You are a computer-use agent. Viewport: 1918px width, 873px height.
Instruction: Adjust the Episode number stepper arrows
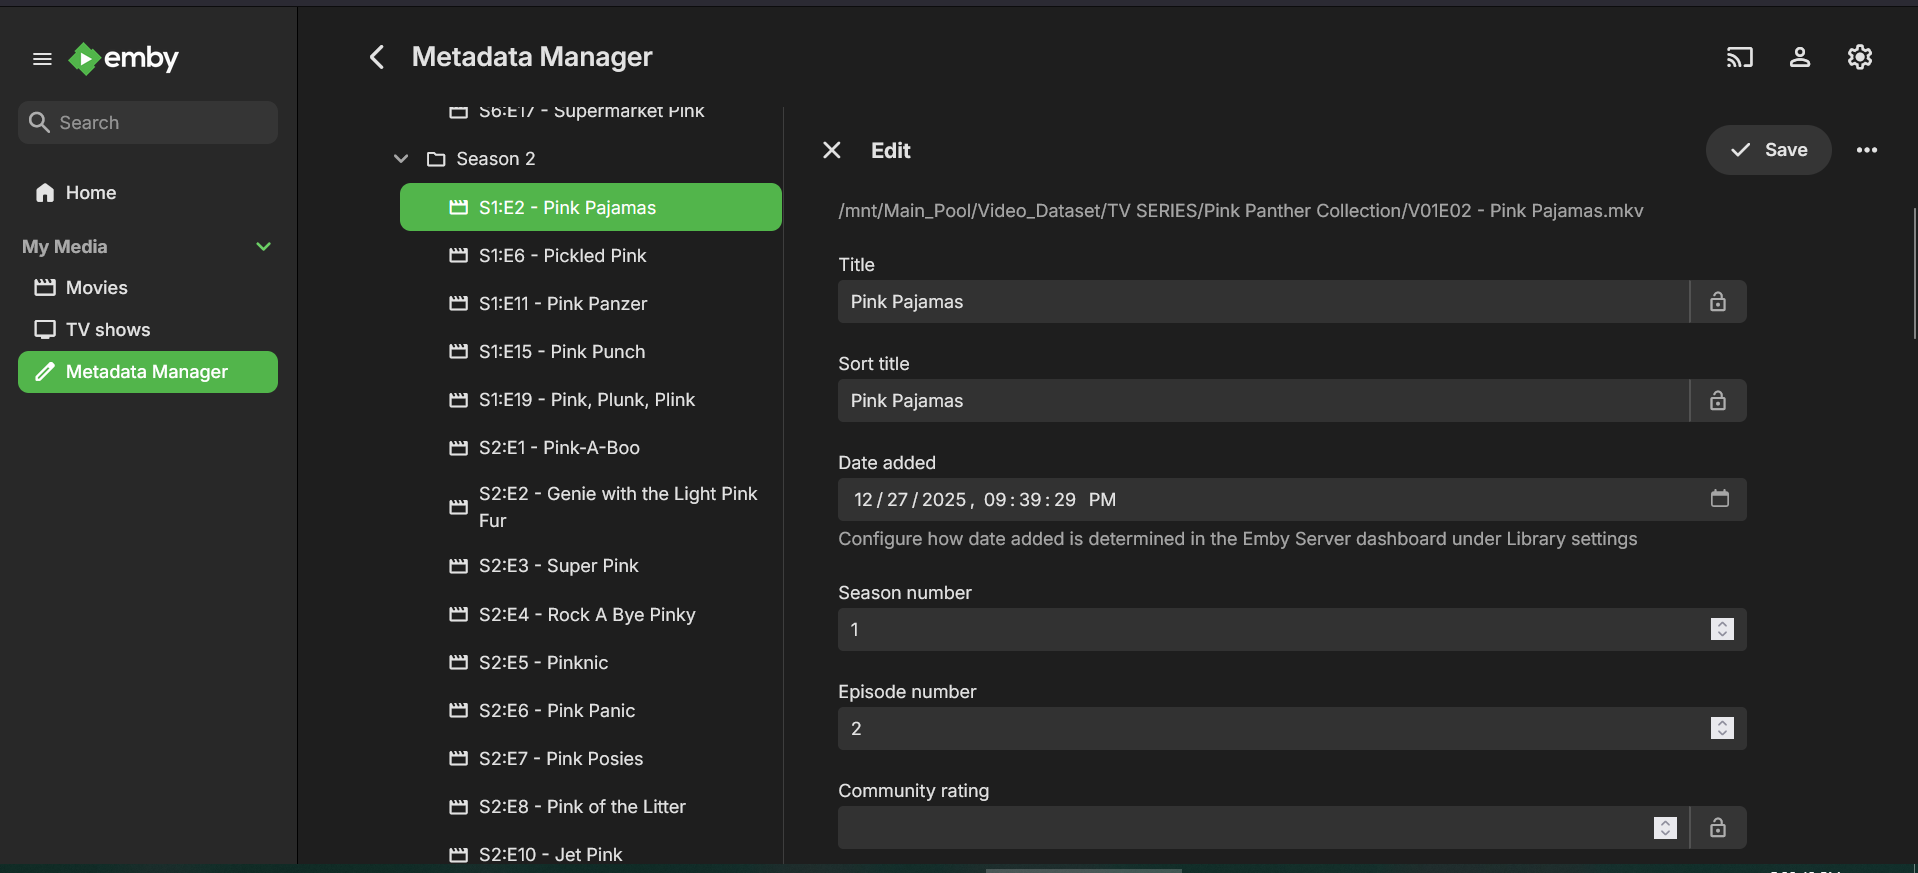point(1721,728)
